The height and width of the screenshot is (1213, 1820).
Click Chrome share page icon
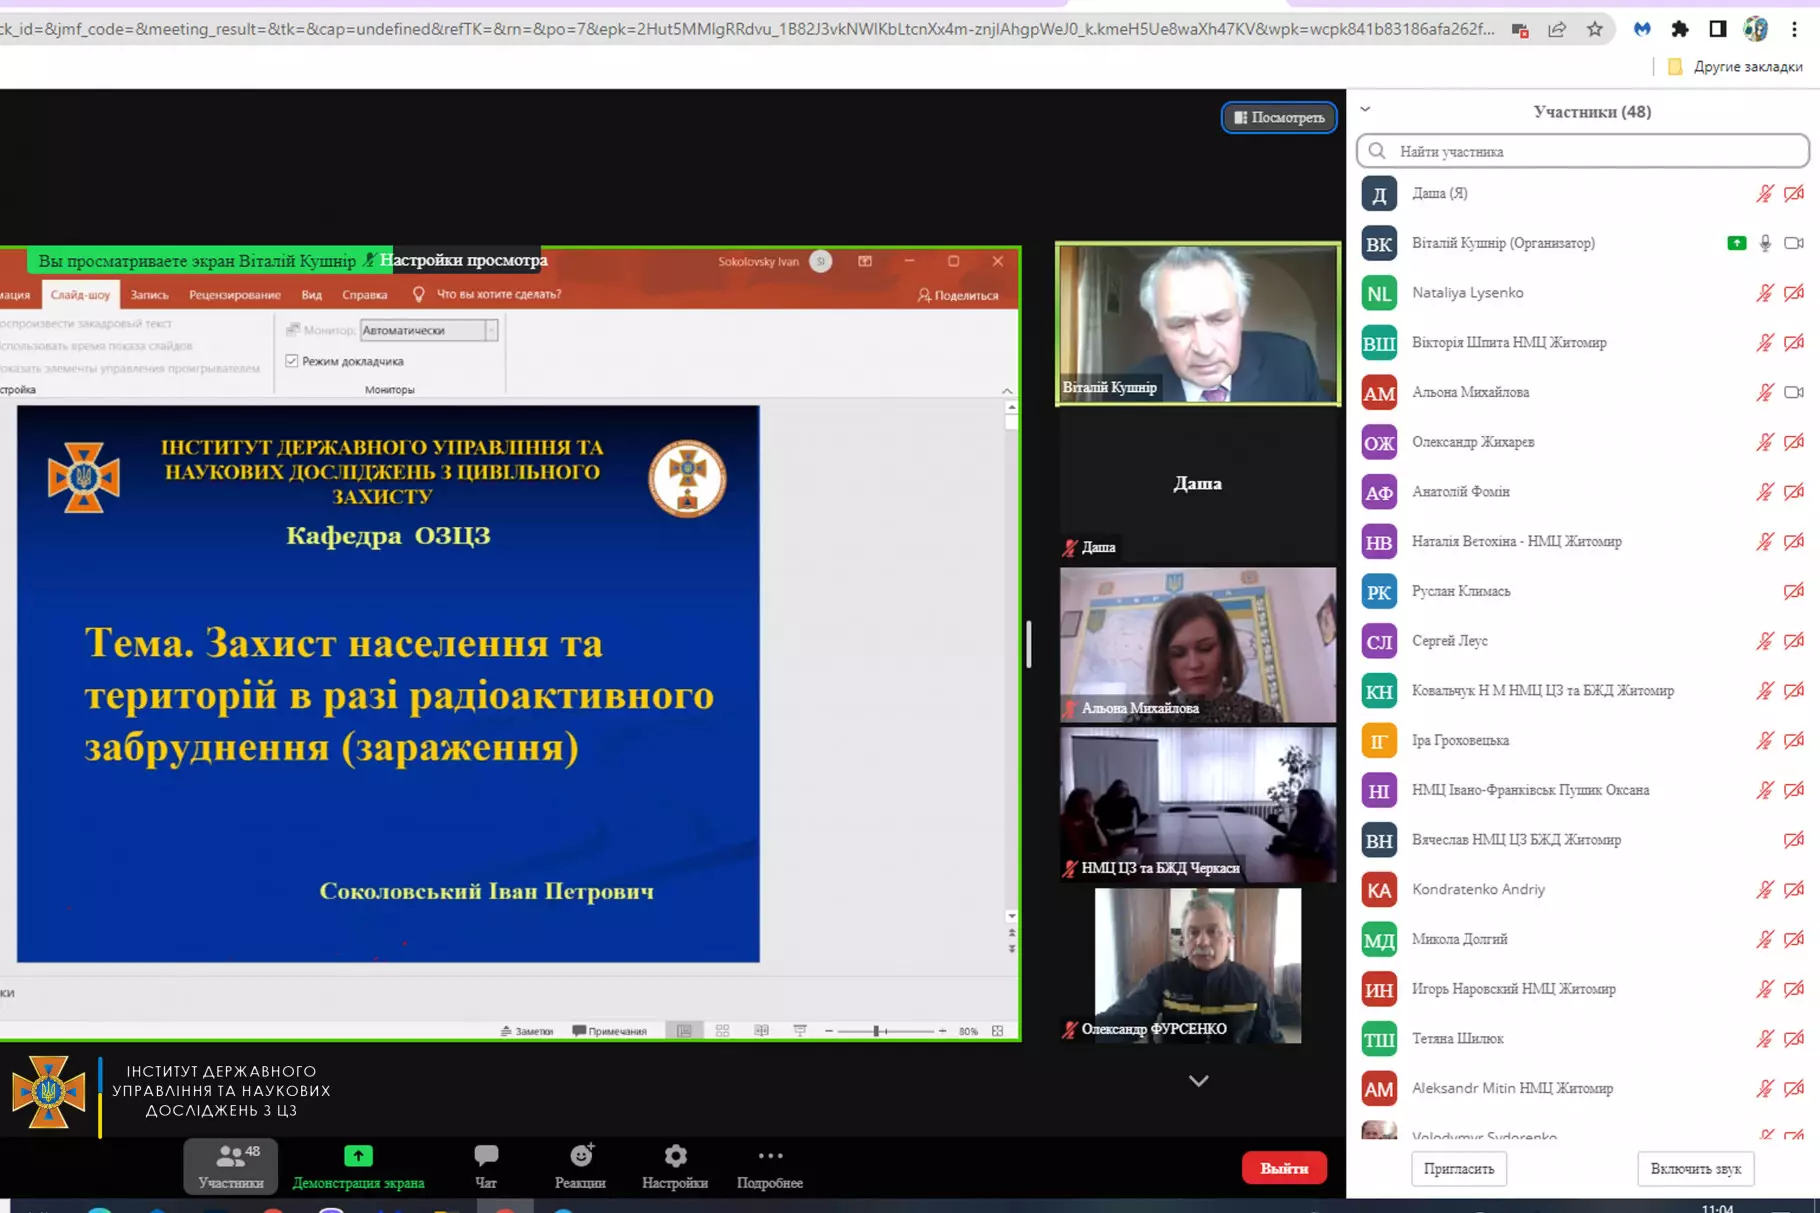1557,29
